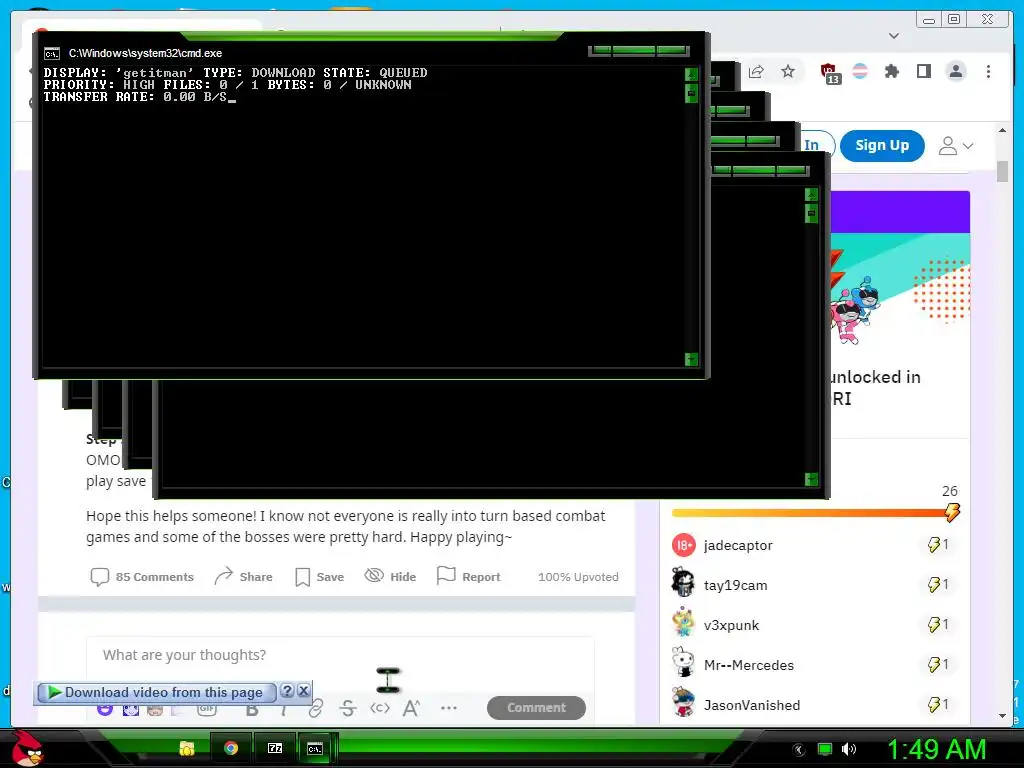
Task: Submit with the Comment button
Action: coord(536,707)
